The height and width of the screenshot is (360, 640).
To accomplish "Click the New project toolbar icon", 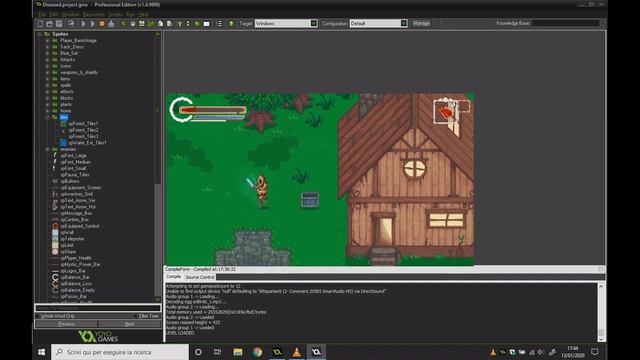I will pos(40,24).
